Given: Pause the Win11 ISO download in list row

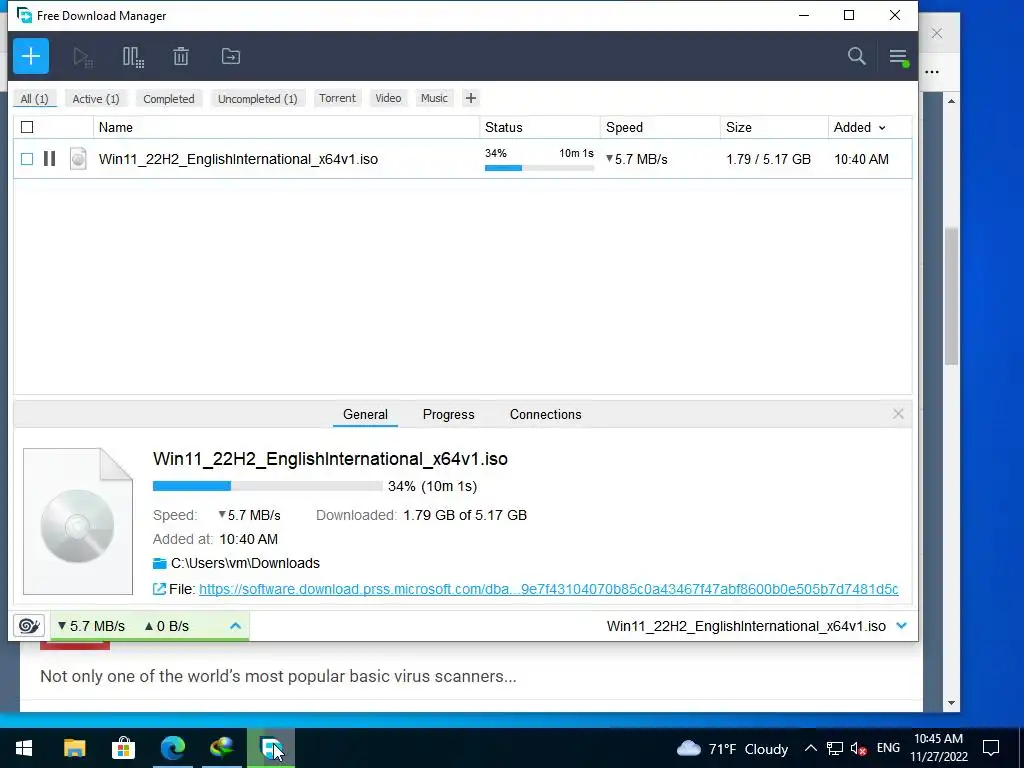Looking at the screenshot, I should pyautogui.click(x=50, y=159).
